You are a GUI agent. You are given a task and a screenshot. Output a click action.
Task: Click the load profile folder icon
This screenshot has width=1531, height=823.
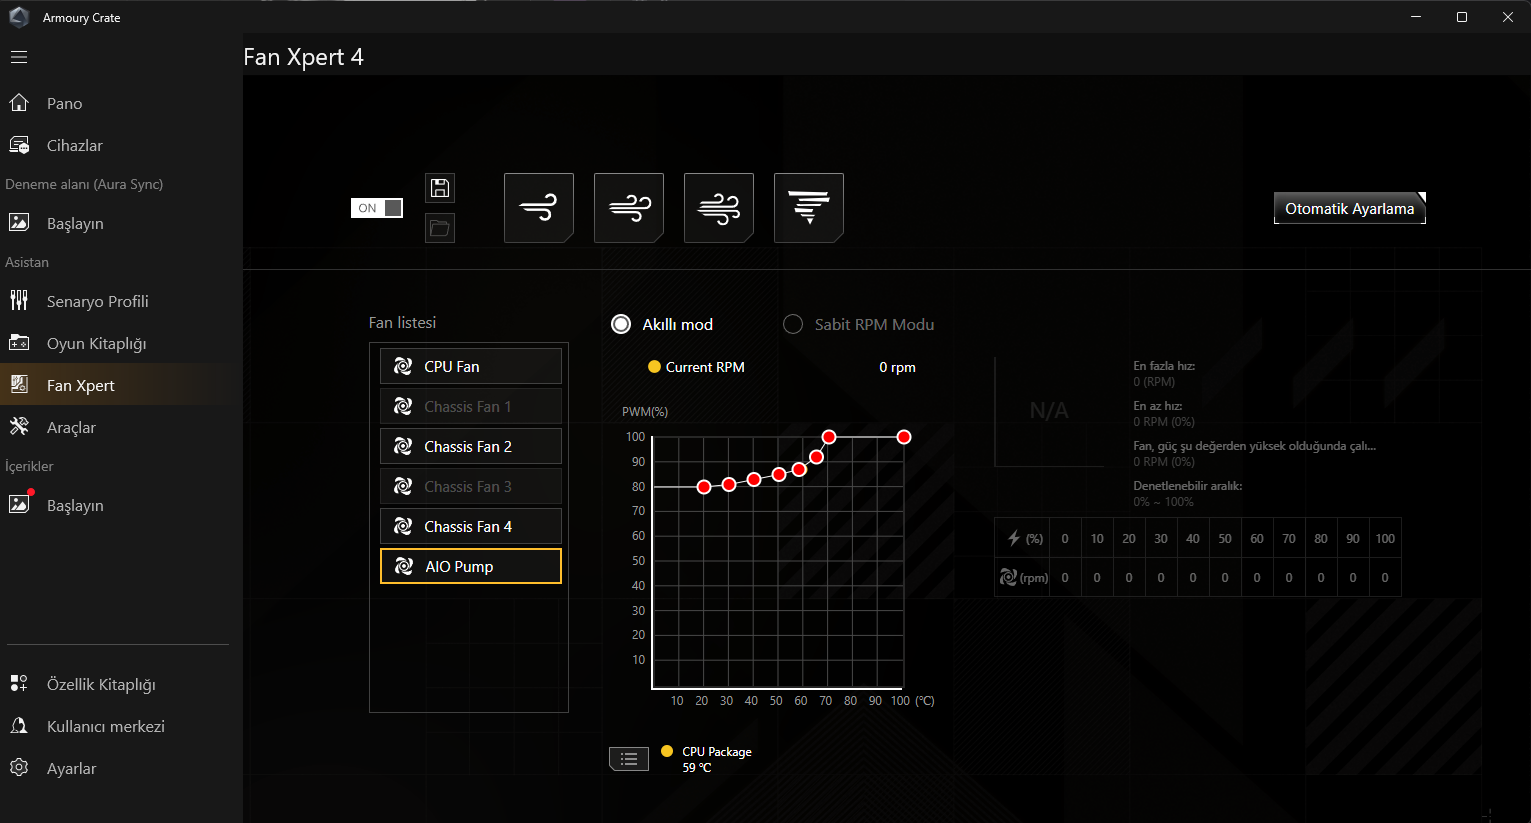440,228
